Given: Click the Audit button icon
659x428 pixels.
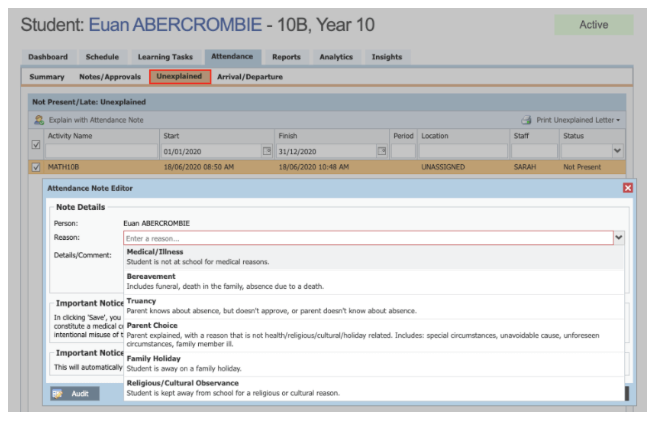Looking at the screenshot, I should [x=56, y=394].
